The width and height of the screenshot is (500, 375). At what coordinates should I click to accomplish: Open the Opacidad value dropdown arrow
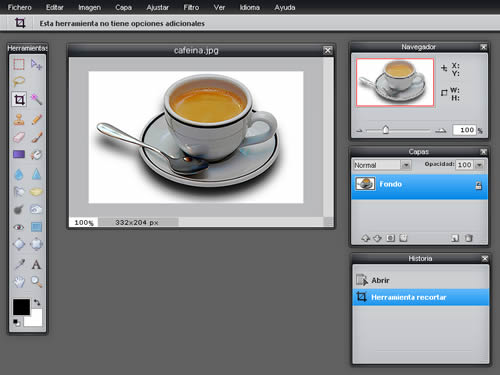479,165
